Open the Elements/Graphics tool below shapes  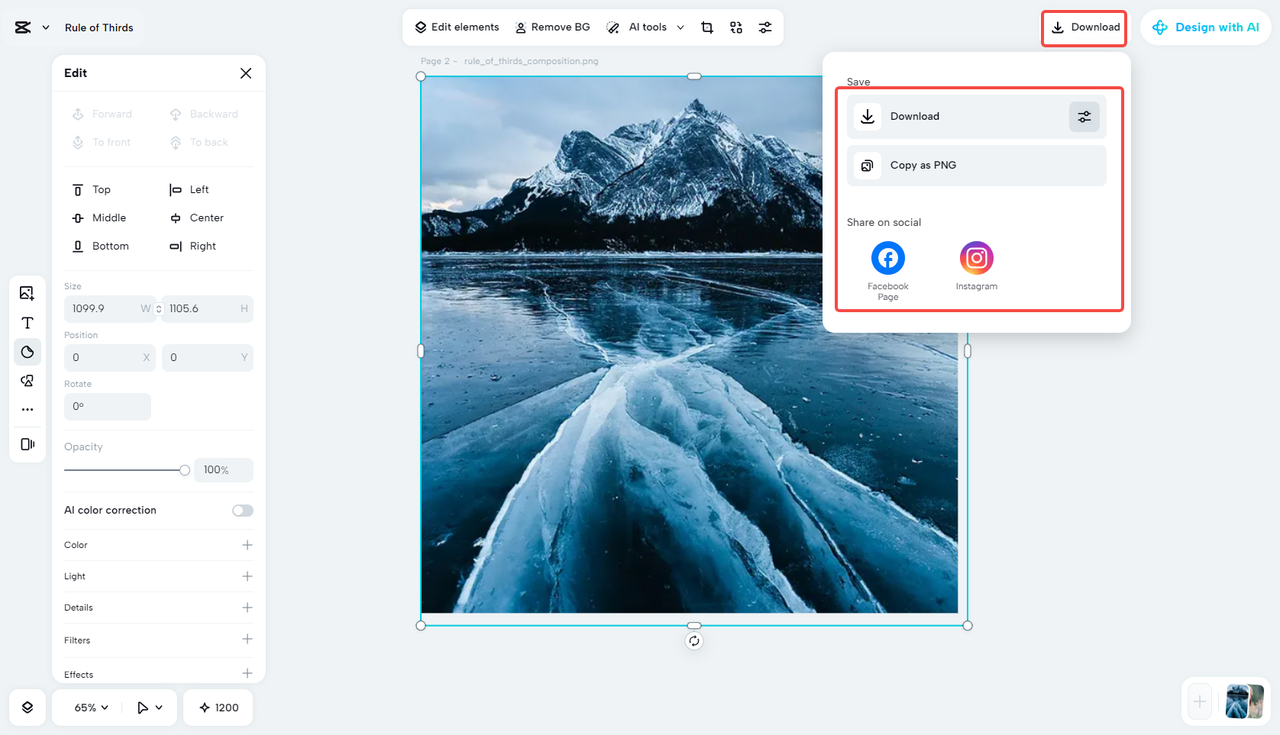[27, 380]
